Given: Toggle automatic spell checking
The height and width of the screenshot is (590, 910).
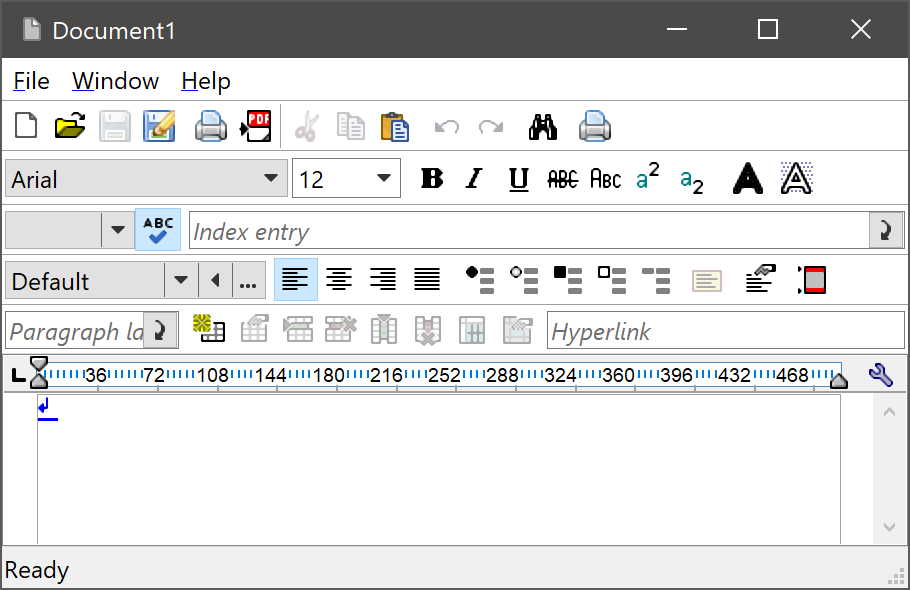Looking at the screenshot, I should [158, 230].
